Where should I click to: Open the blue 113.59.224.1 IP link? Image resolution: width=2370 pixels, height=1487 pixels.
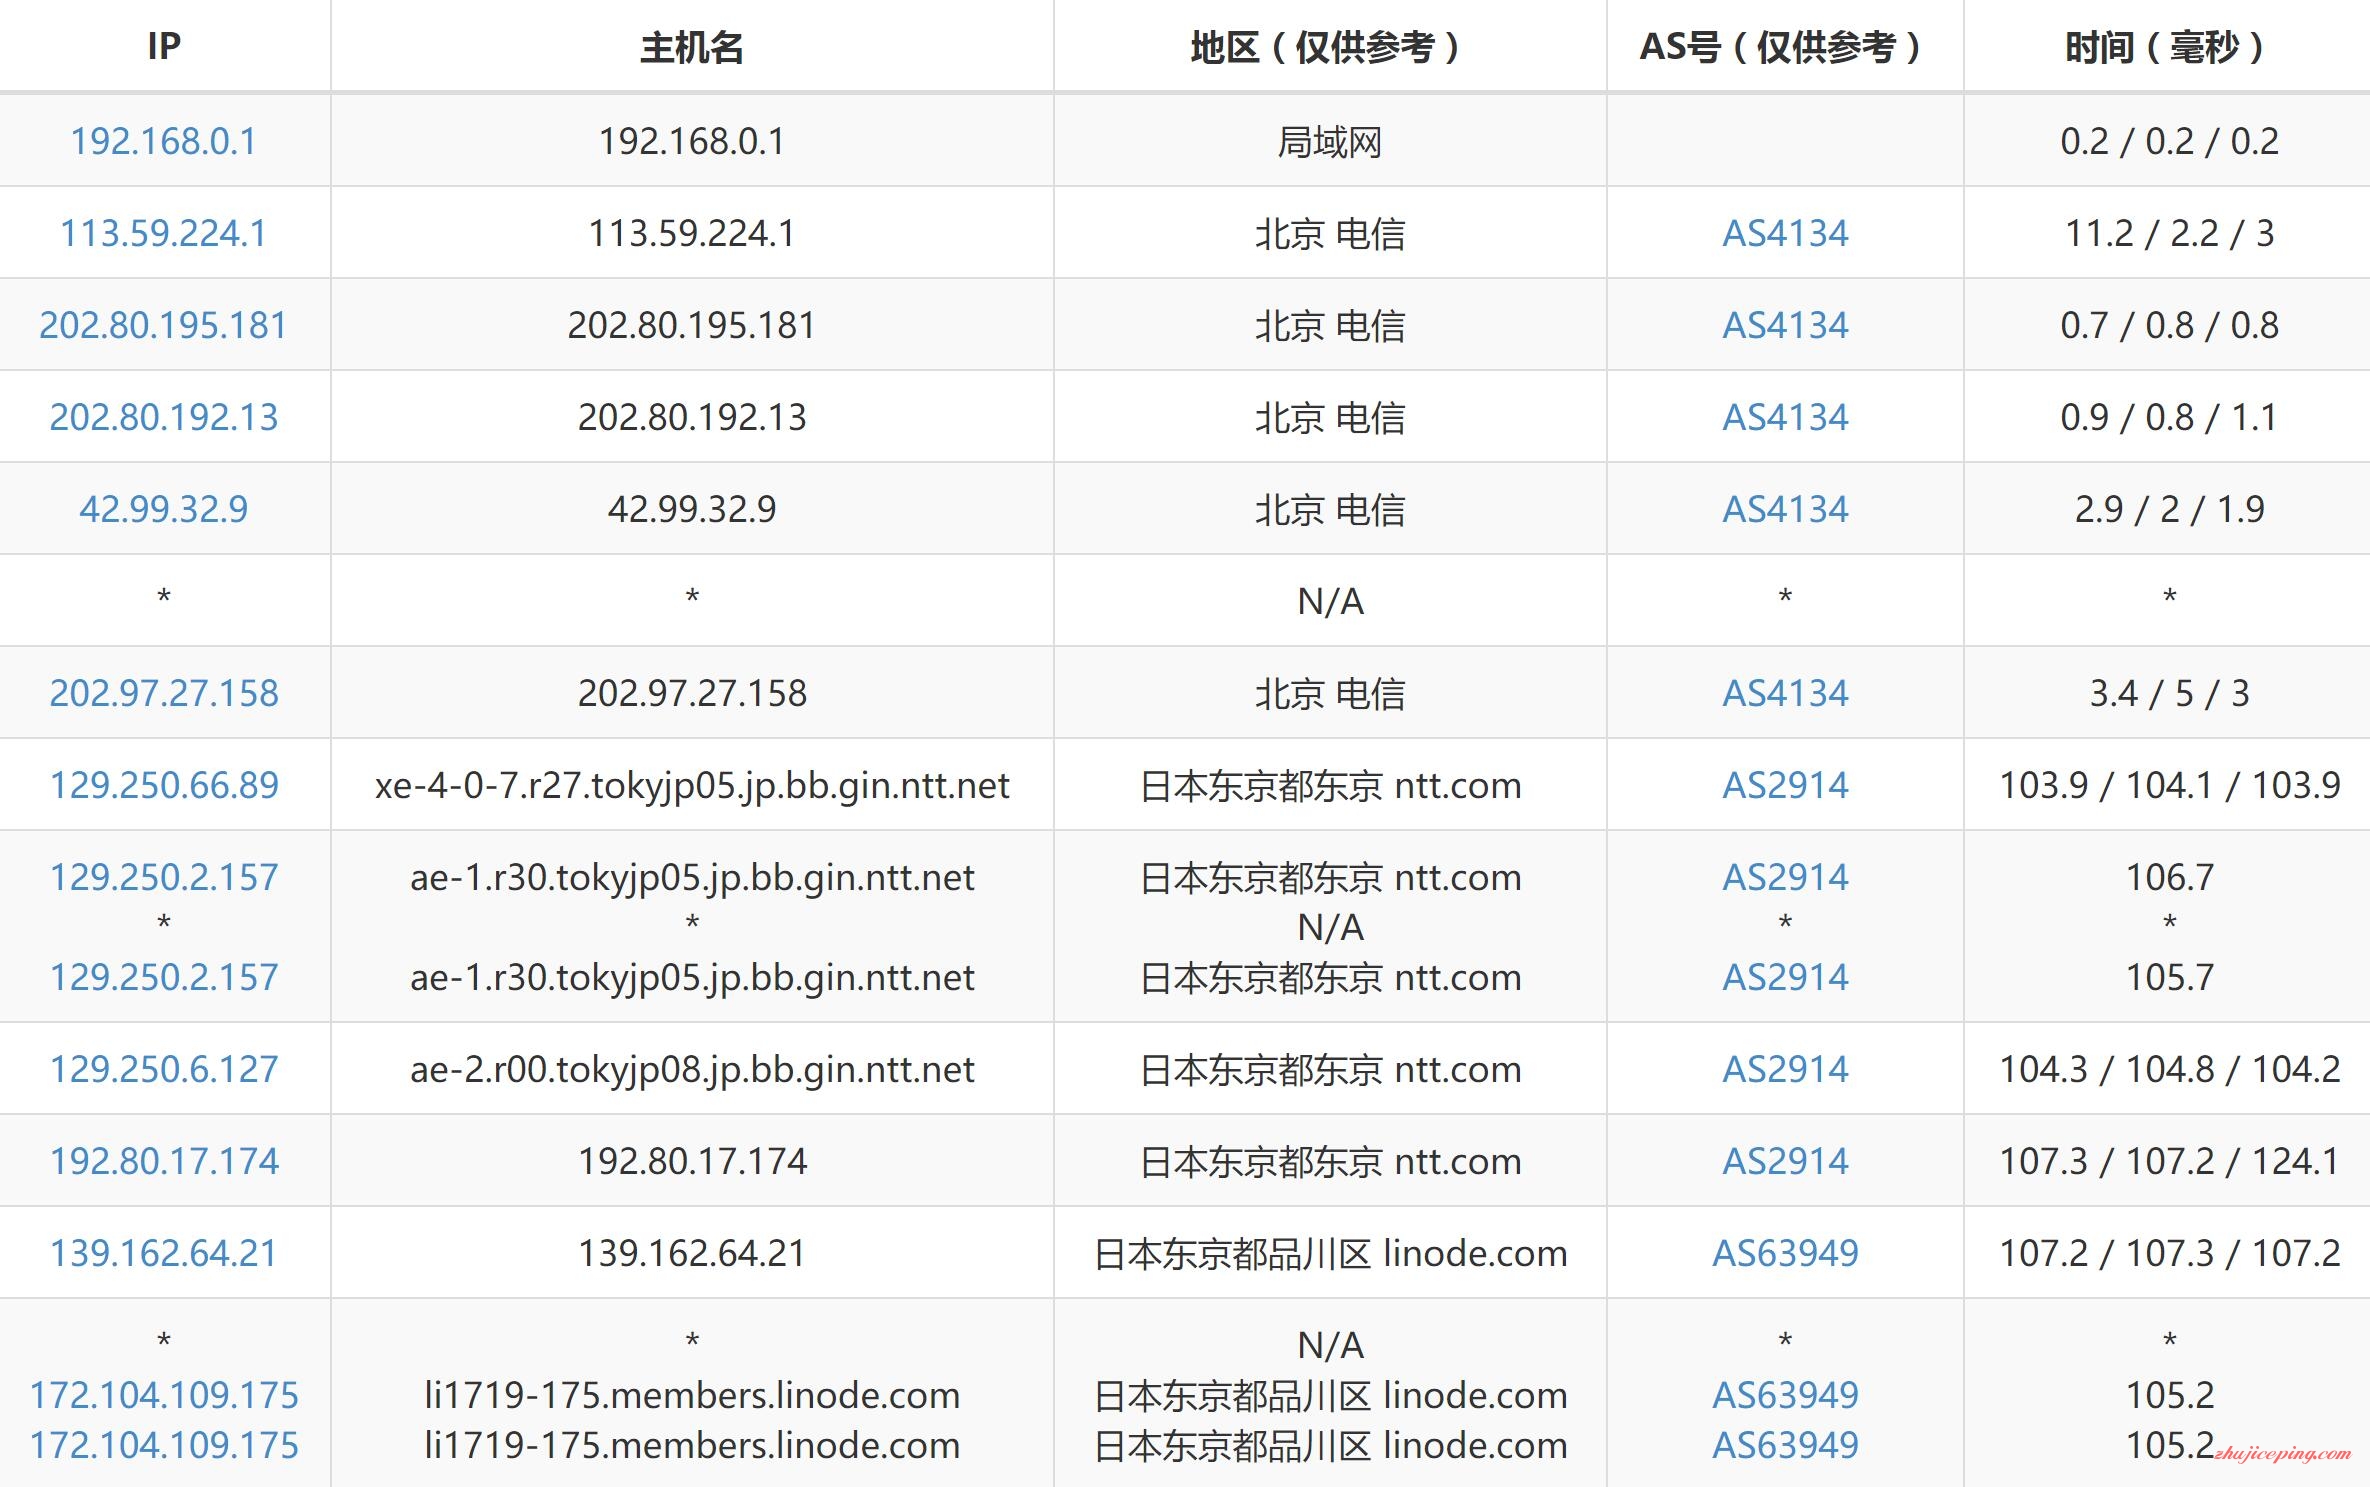point(163,233)
